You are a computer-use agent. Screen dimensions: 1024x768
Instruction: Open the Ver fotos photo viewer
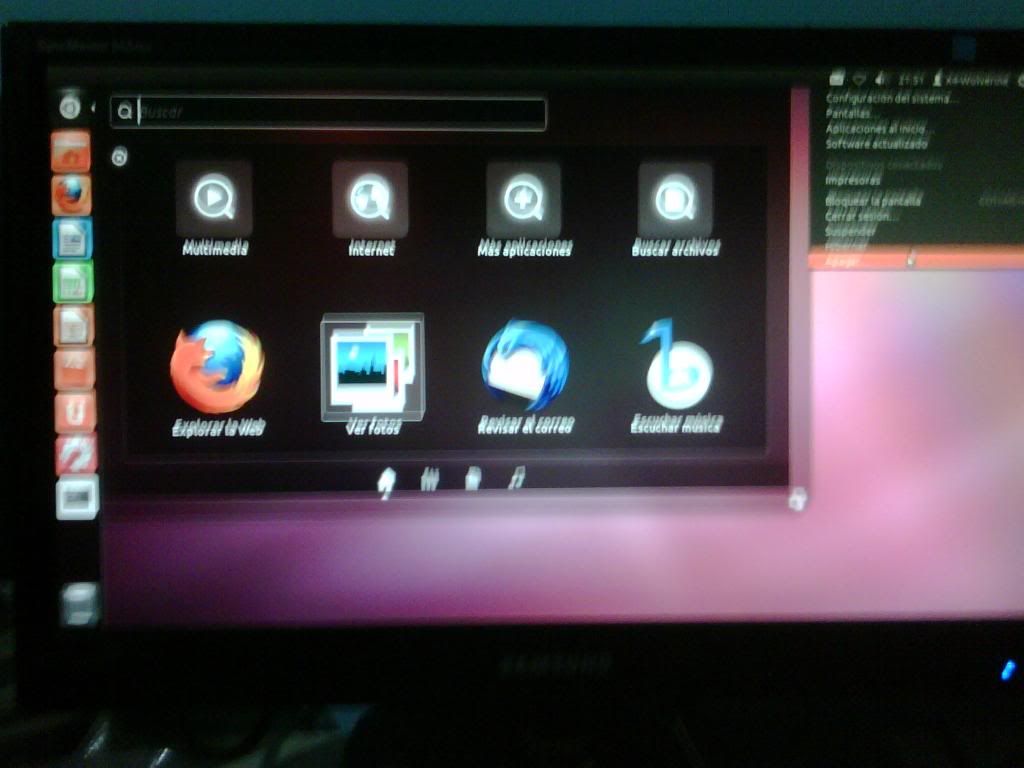click(x=372, y=373)
